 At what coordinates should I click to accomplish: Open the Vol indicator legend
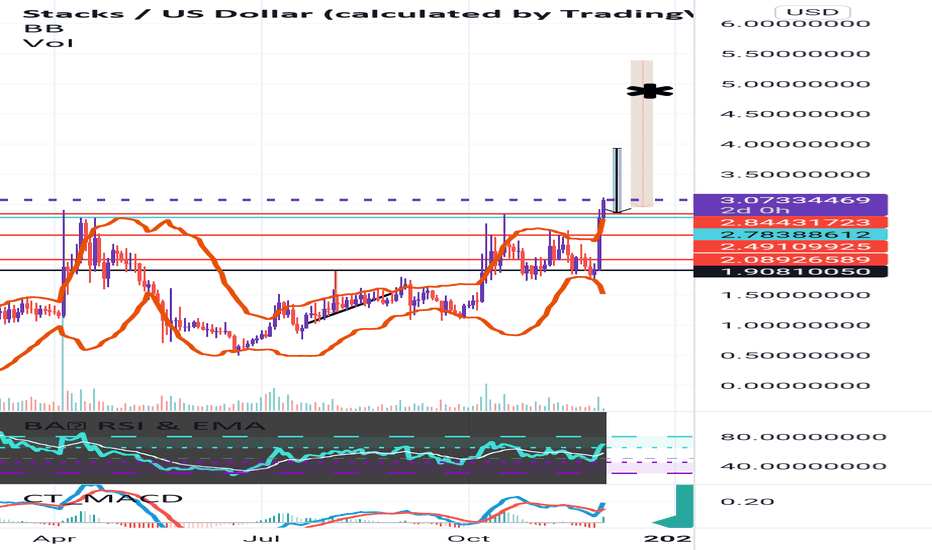49,43
